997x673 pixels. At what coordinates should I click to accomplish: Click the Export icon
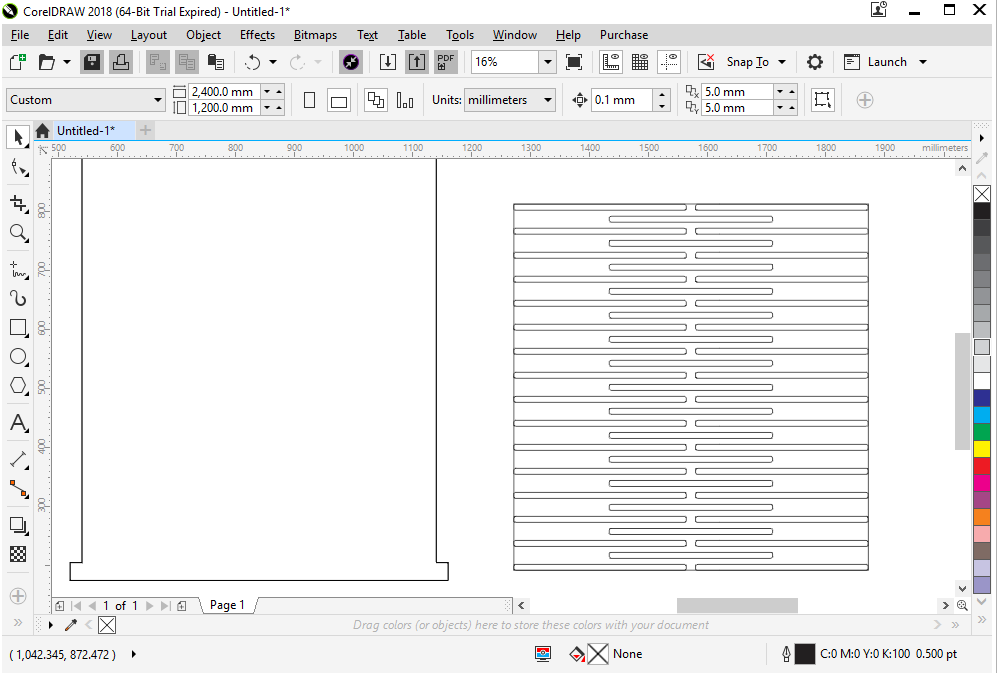coord(416,62)
